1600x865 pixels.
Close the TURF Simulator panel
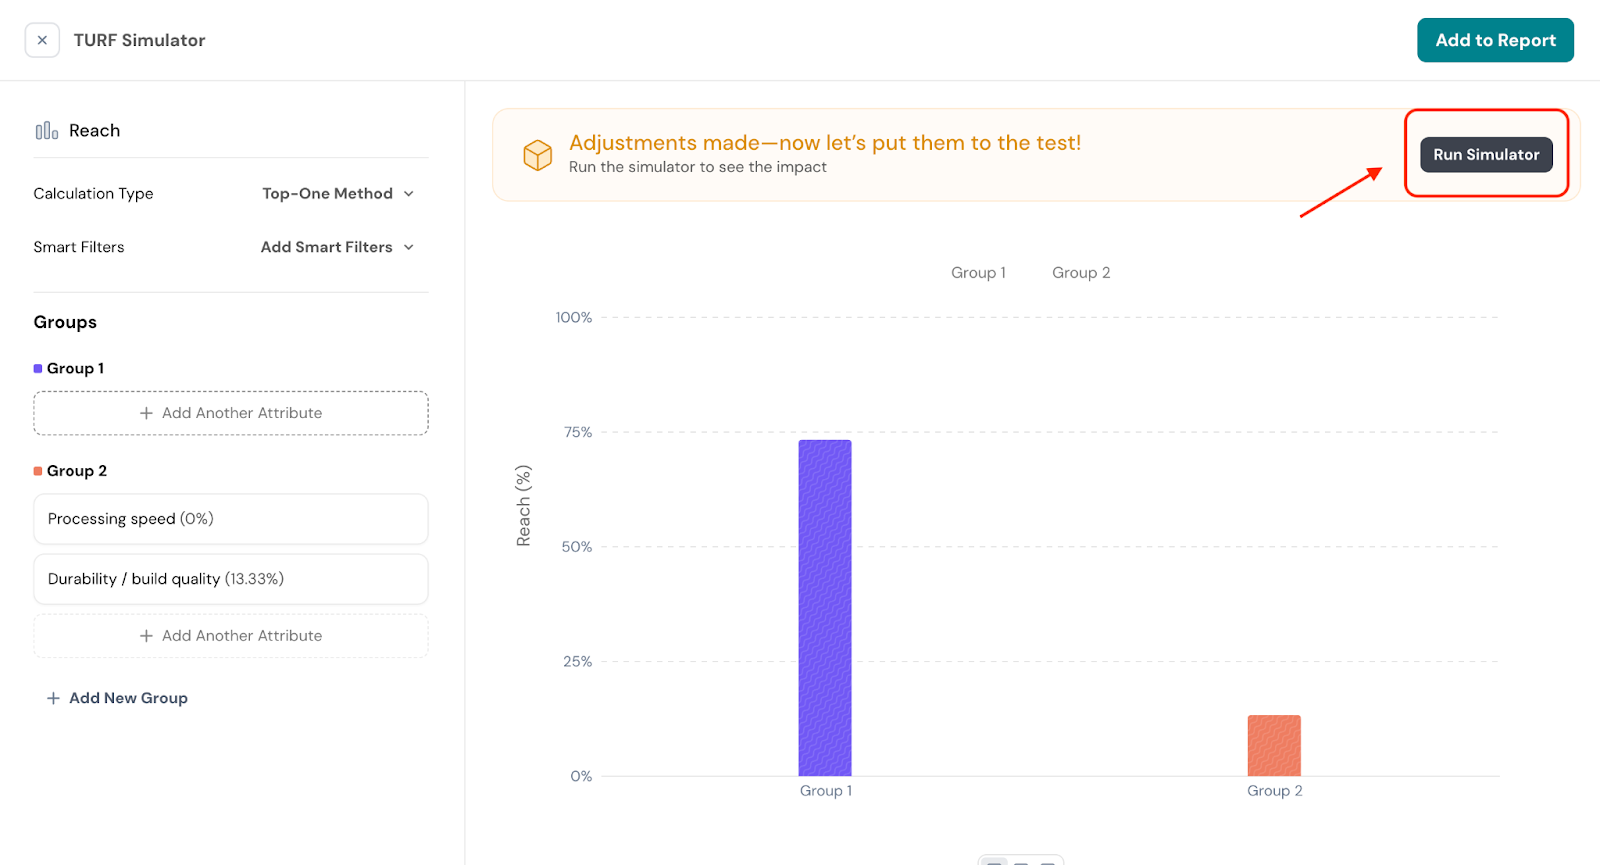[x=42, y=41]
